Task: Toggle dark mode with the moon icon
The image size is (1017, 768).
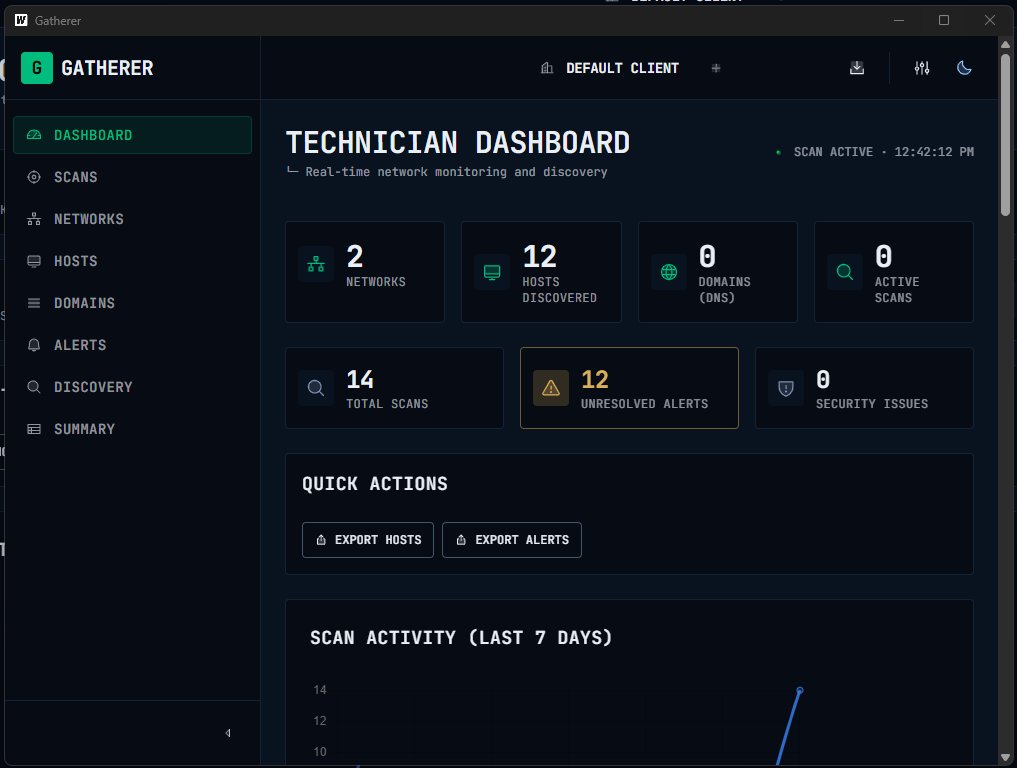Action: tap(963, 67)
